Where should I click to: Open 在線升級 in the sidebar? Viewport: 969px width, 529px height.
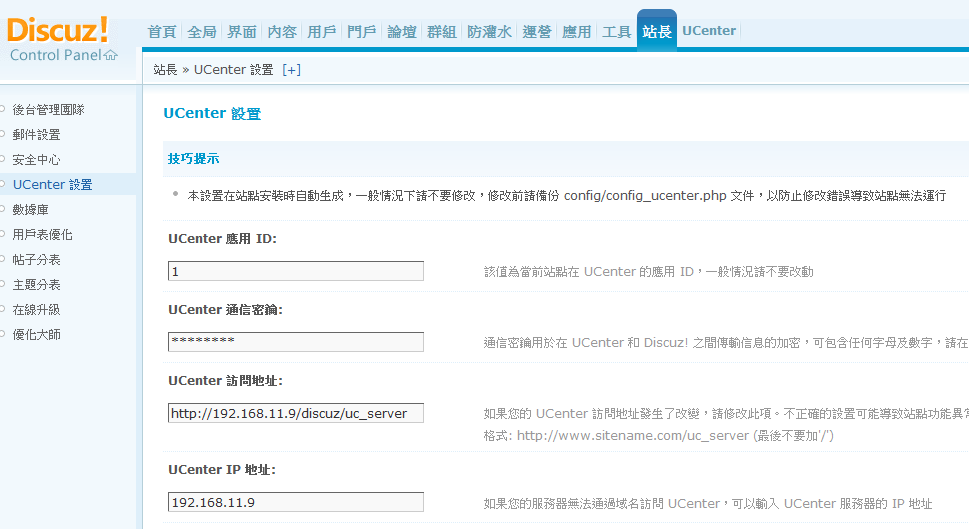coord(36,310)
